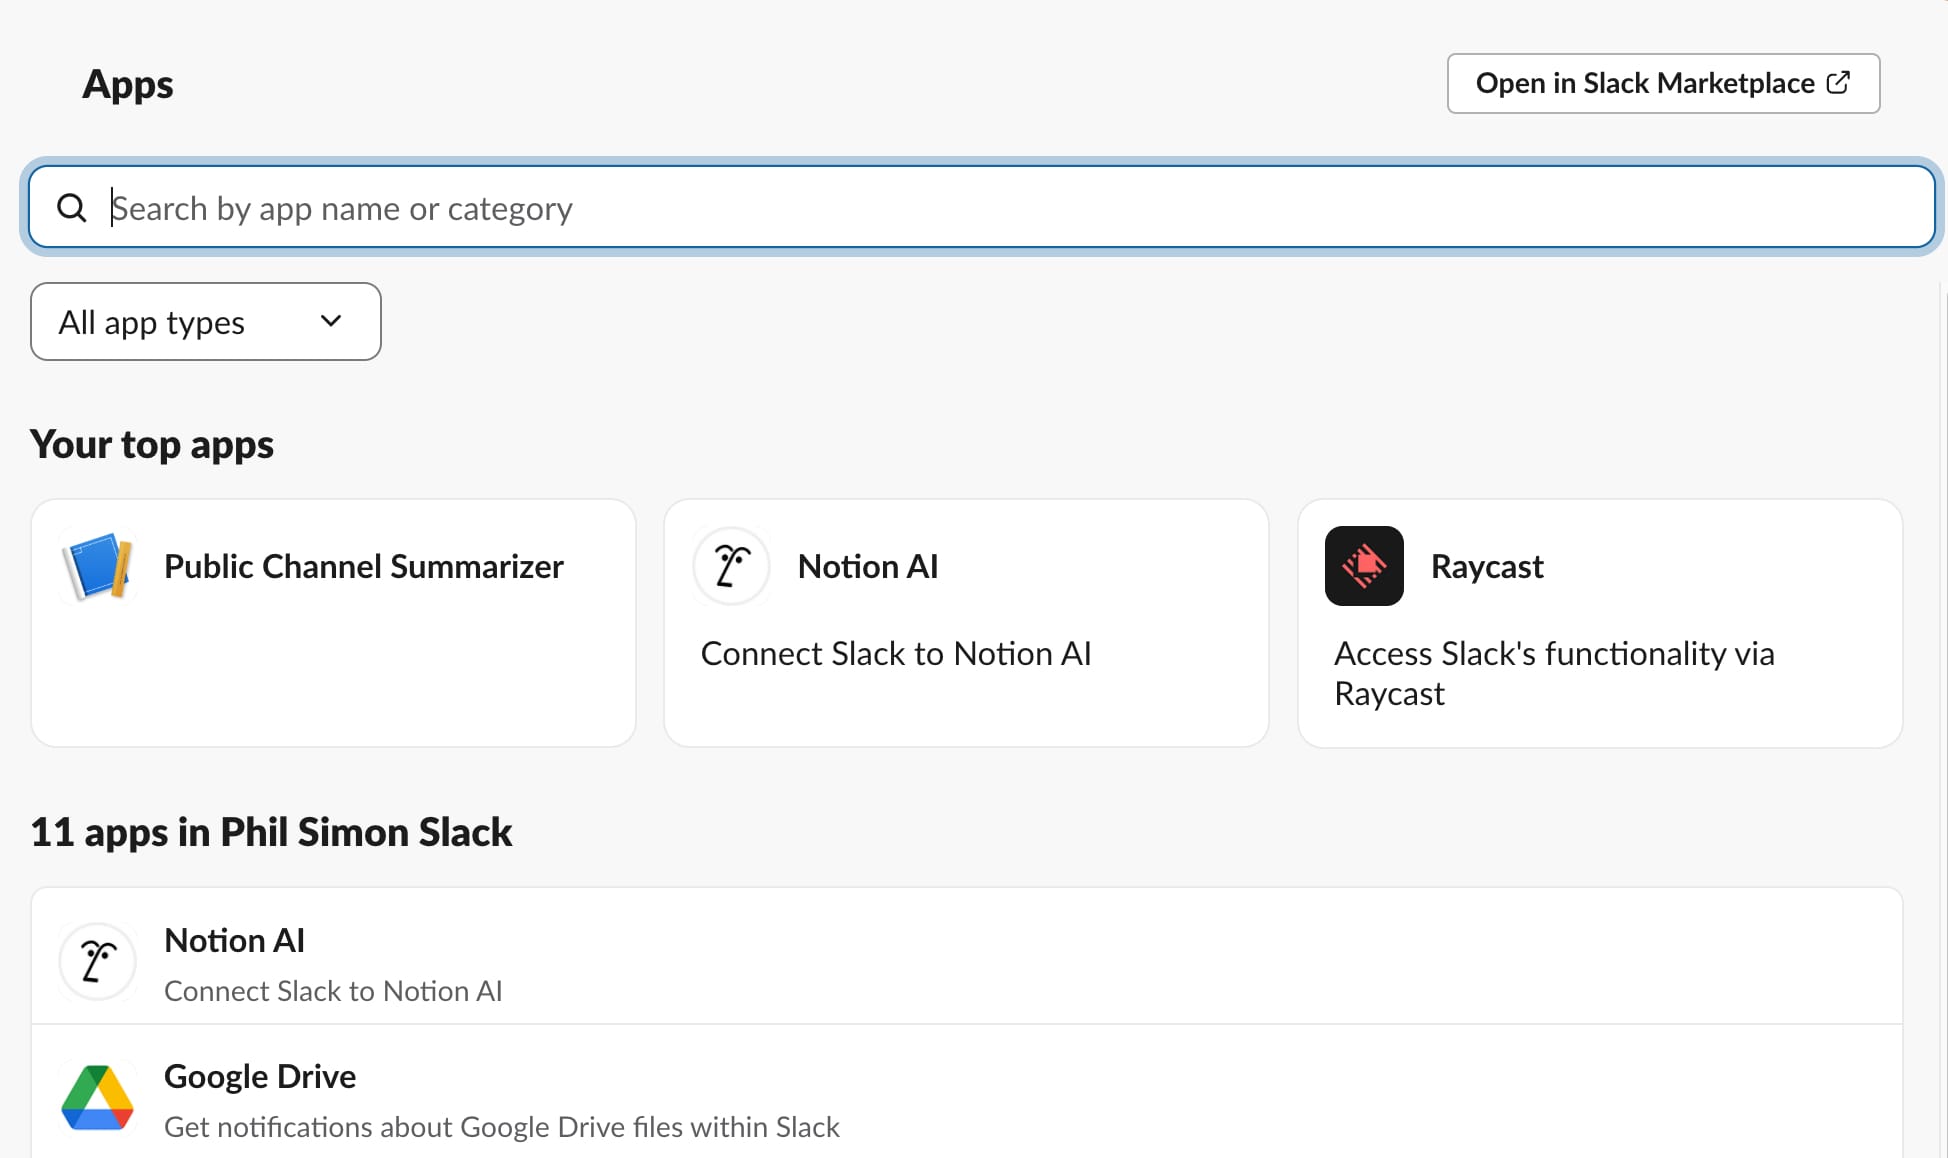Click the '11 apps in Phil Simon Slack' heading
1948x1158 pixels.
271,832
